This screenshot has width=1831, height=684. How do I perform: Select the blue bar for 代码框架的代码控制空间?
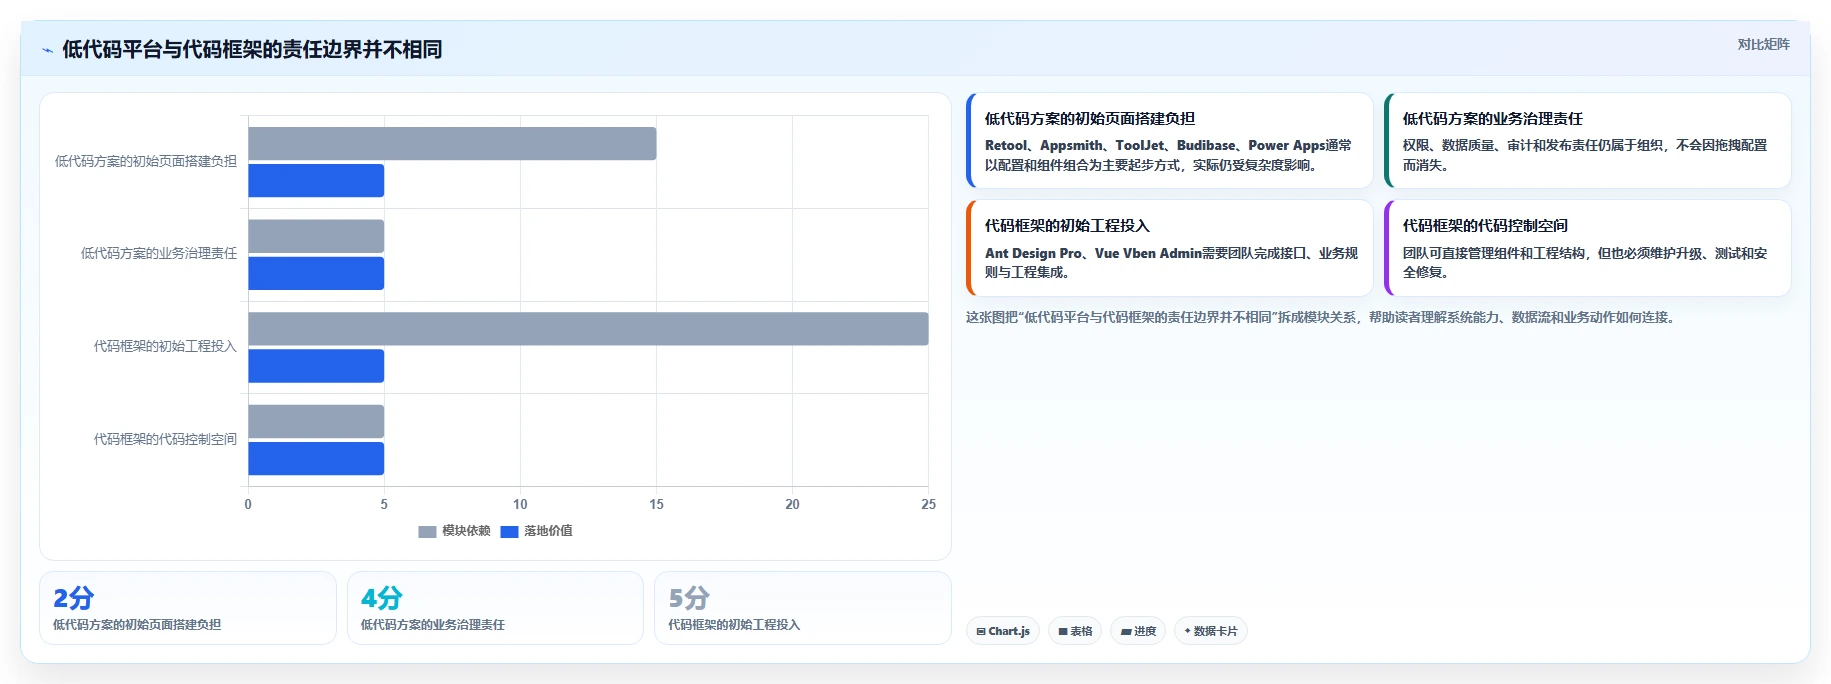coord(316,458)
